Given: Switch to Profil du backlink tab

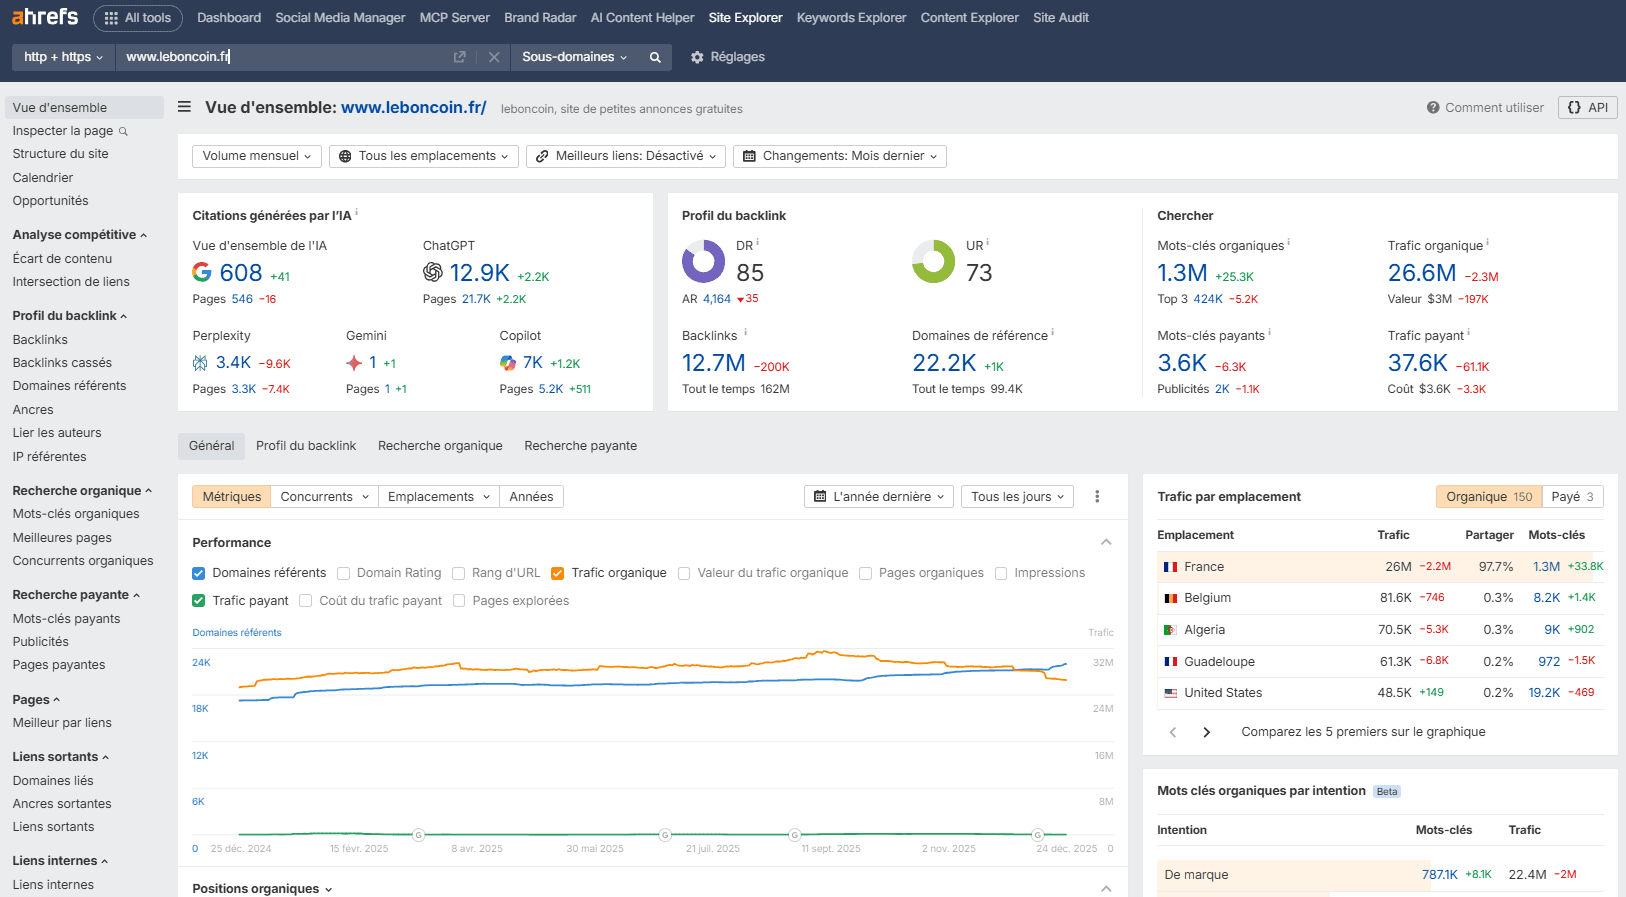Looking at the screenshot, I should click(306, 446).
